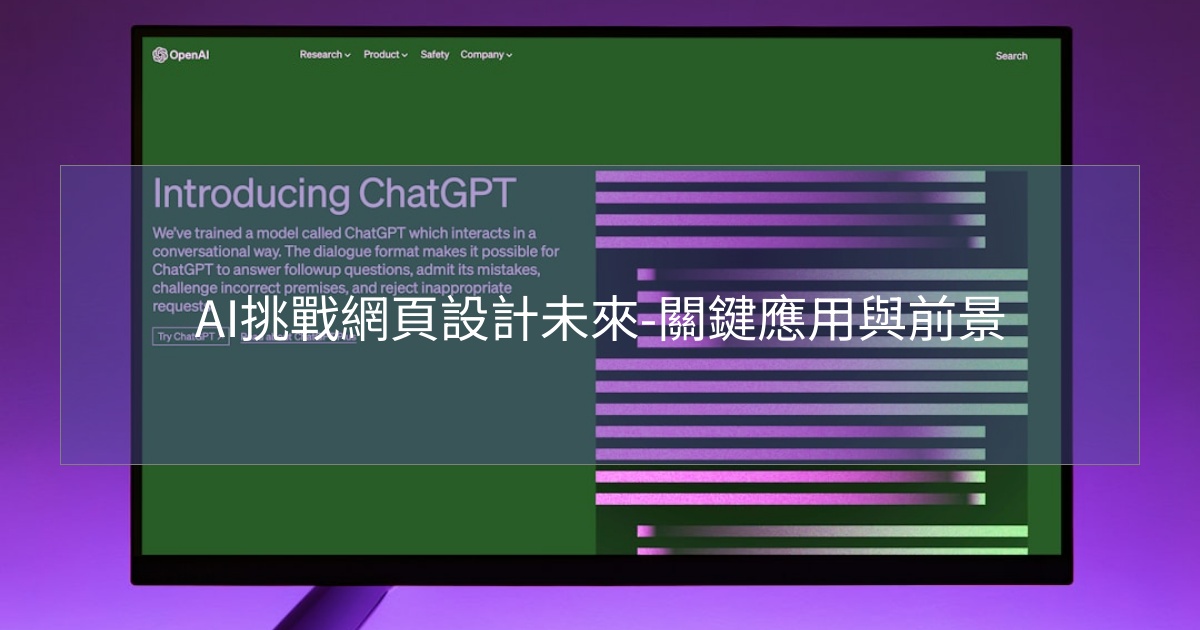Screen dimensions: 1200x630
Task: Expand the Company dropdown chevron
Action: [509, 56]
